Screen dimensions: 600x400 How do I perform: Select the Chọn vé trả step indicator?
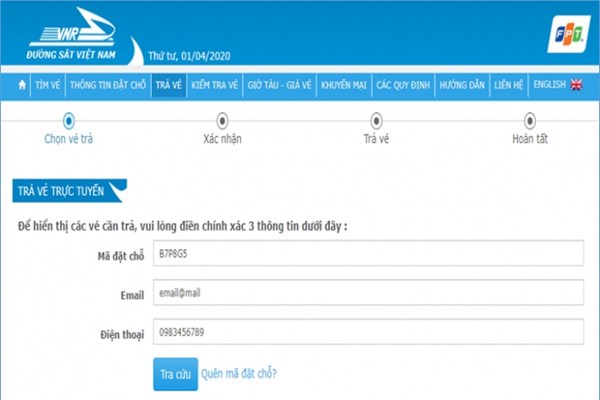click(68, 121)
